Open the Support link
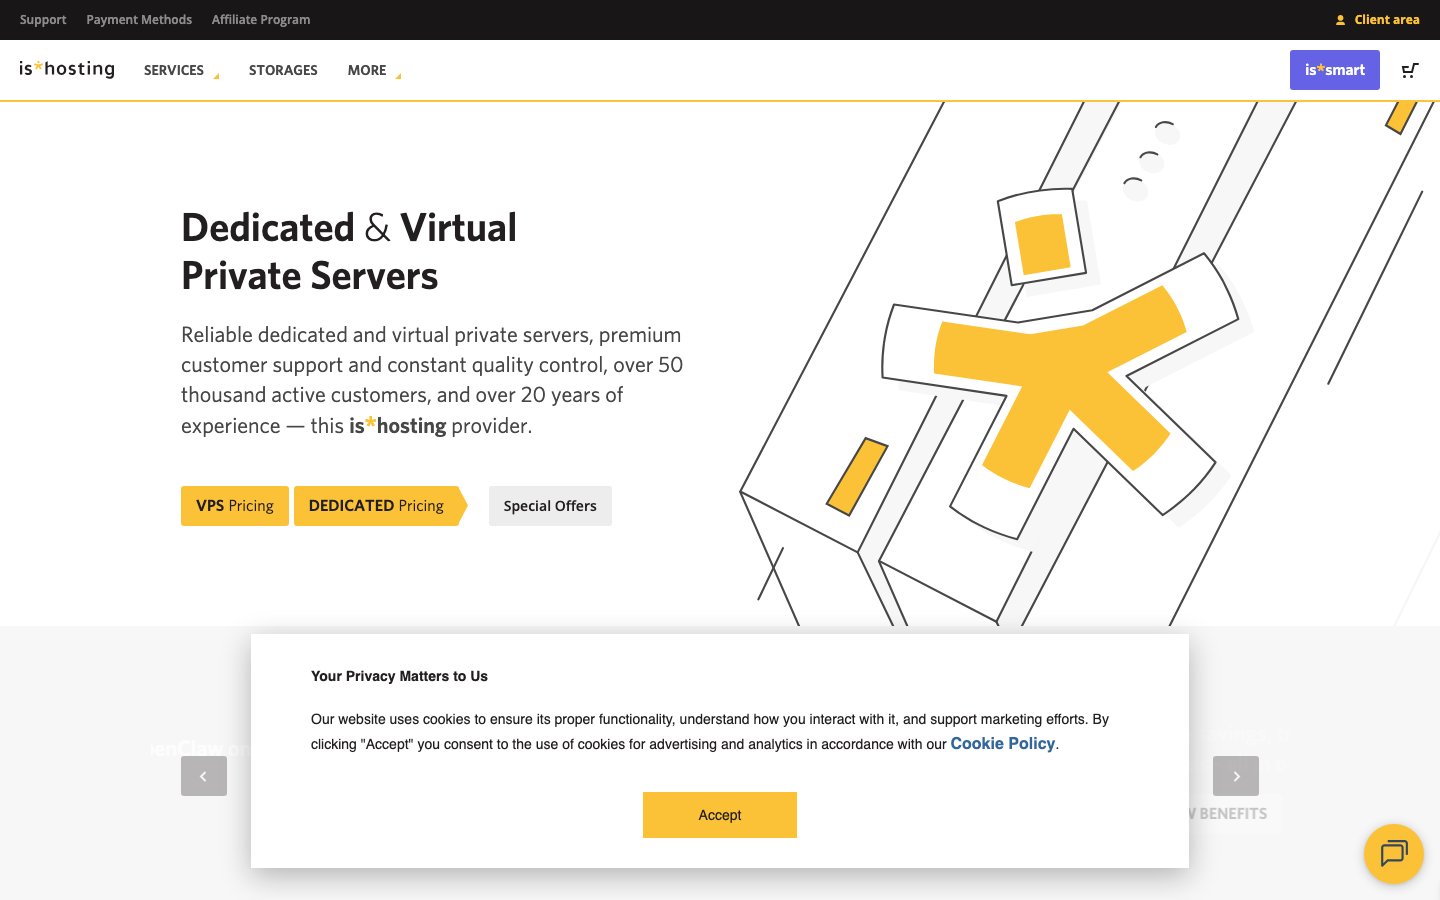Viewport: 1440px width, 900px height. tap(43, 19)
